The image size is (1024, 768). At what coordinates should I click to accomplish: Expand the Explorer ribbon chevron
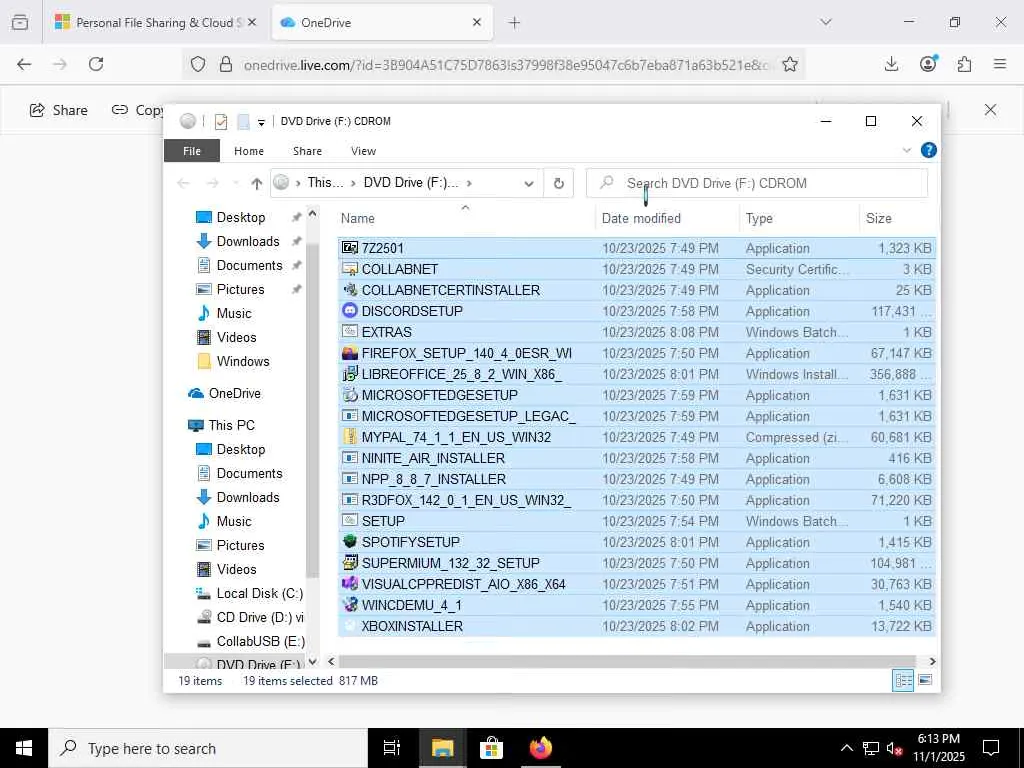(x=906, y=150)
